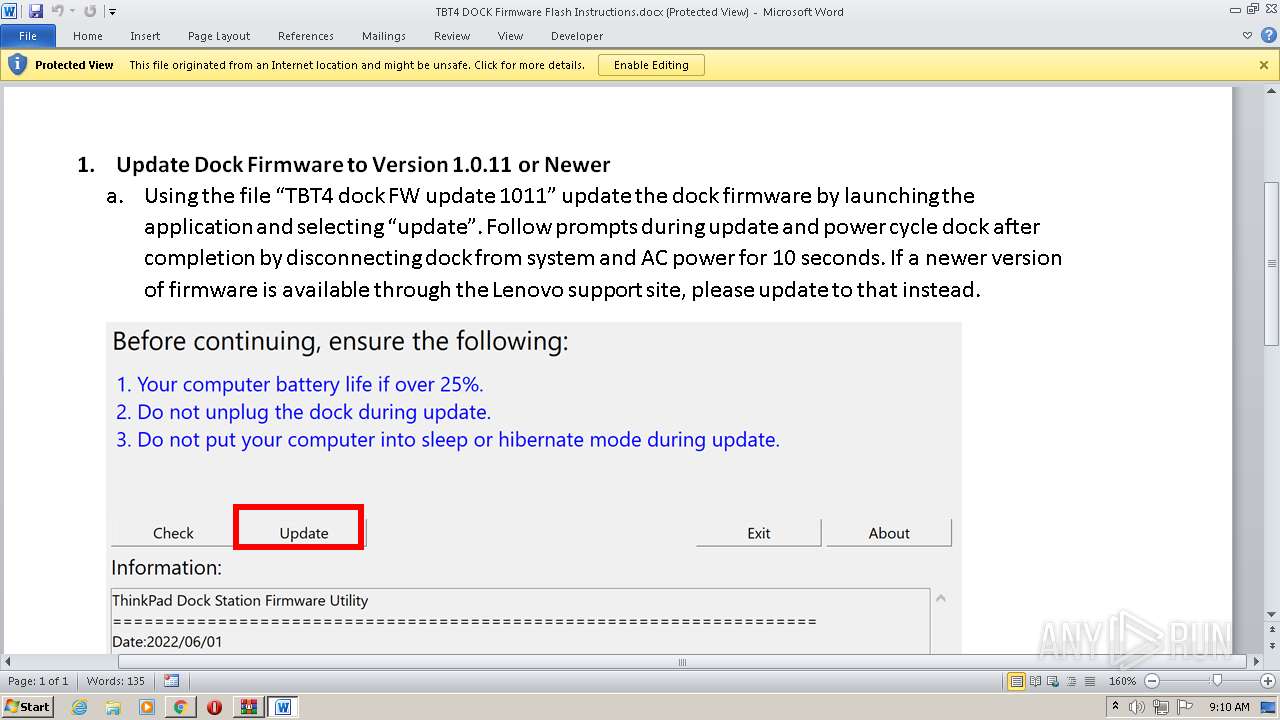The height and width of the screenshot is (720, 1280).
Task: Select Full Screen Reading view icon
Action: [x=1034, y=681]
